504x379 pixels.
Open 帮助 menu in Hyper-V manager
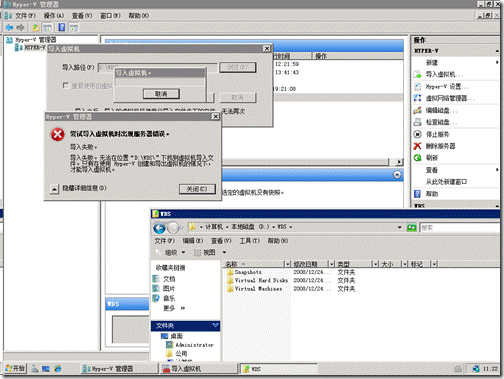pos(139,16)
